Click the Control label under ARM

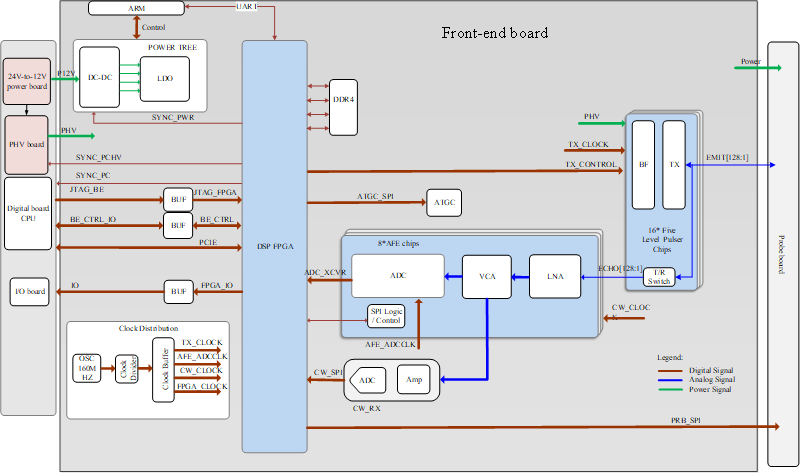pyautogui.click(x=154, y=28)
